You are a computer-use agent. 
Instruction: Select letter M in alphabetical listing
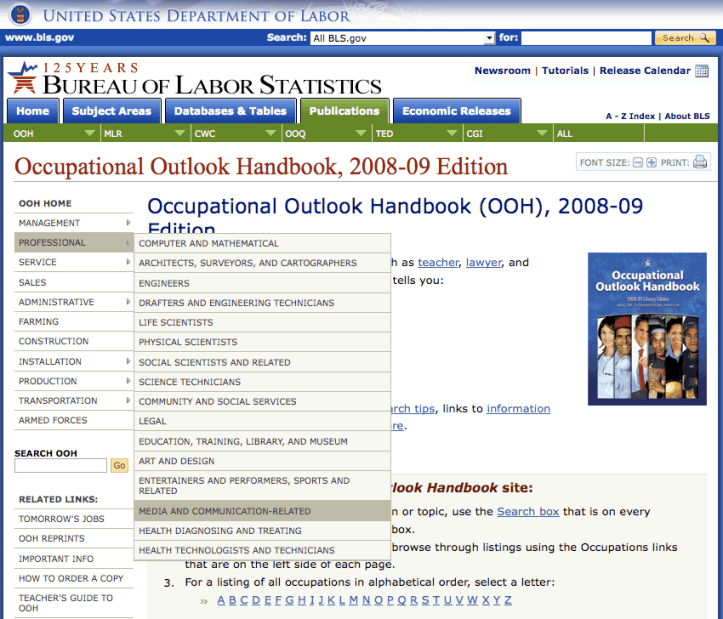(x=353, y=601)
